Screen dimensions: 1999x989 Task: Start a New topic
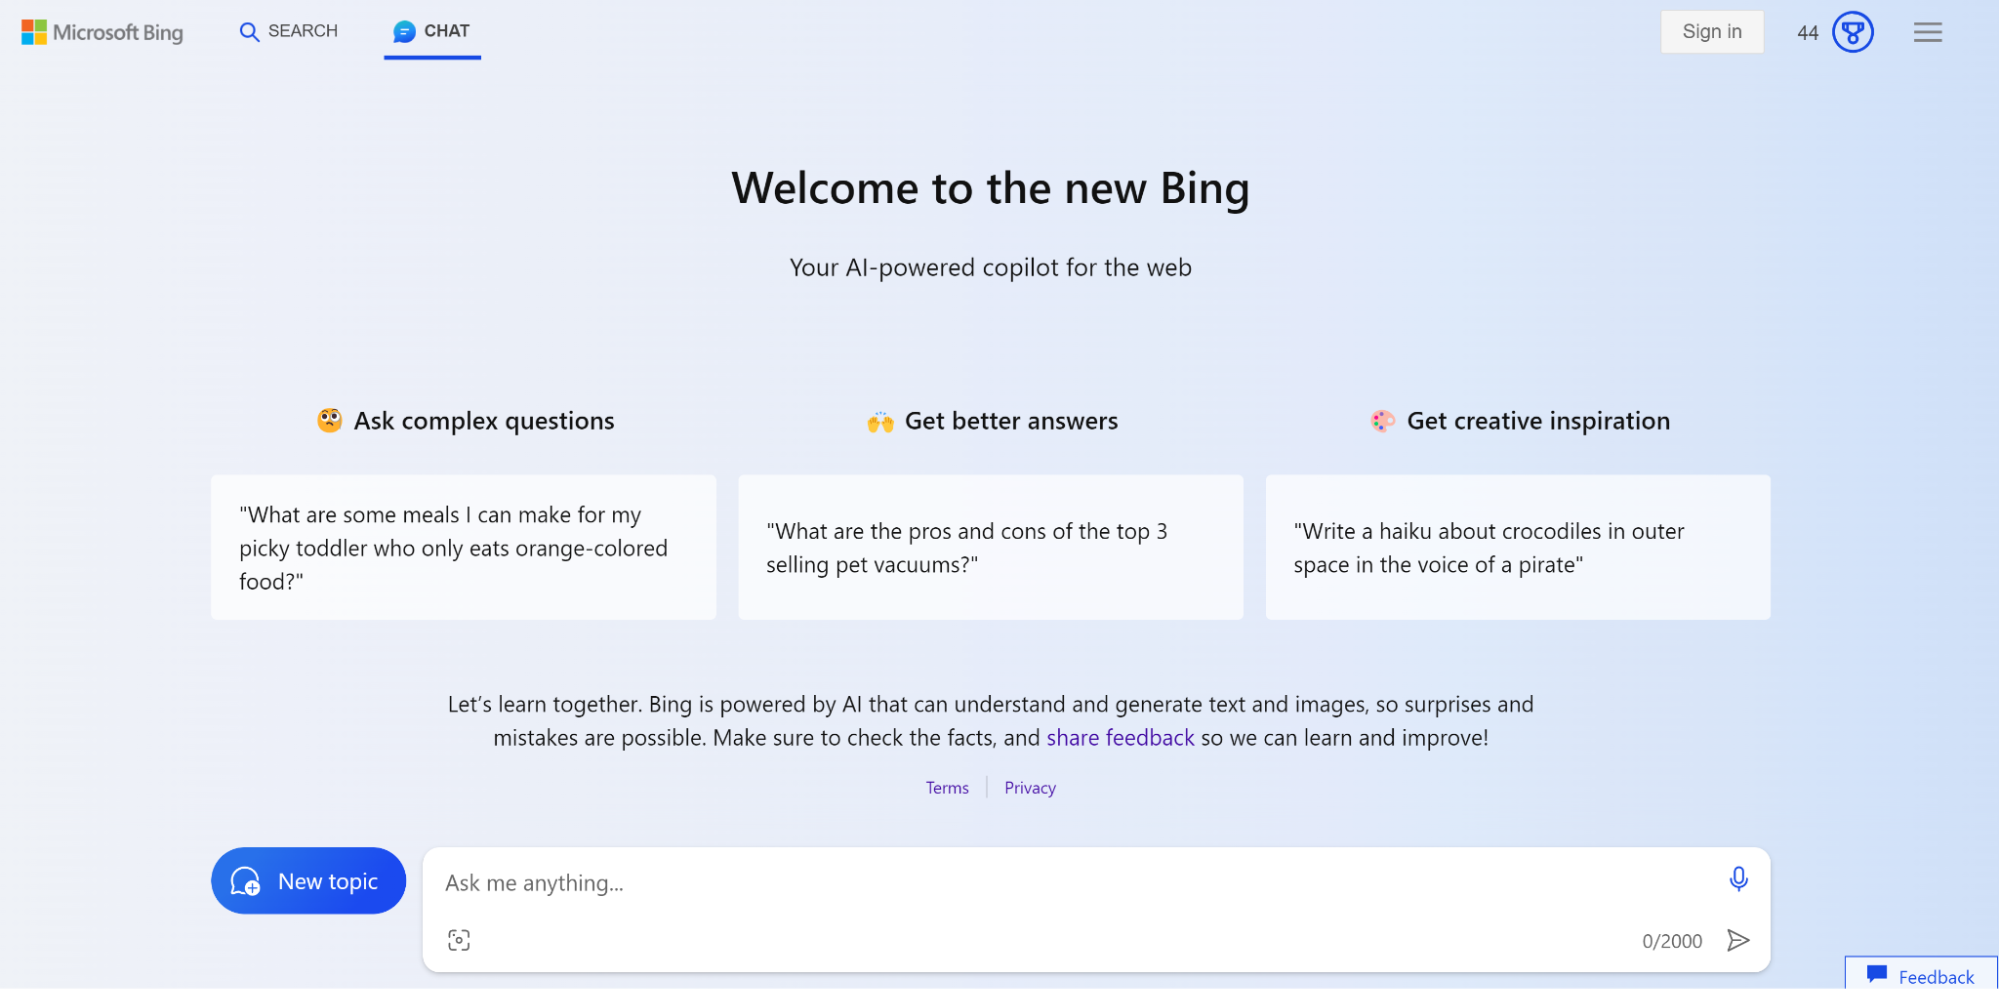(308, 881)
